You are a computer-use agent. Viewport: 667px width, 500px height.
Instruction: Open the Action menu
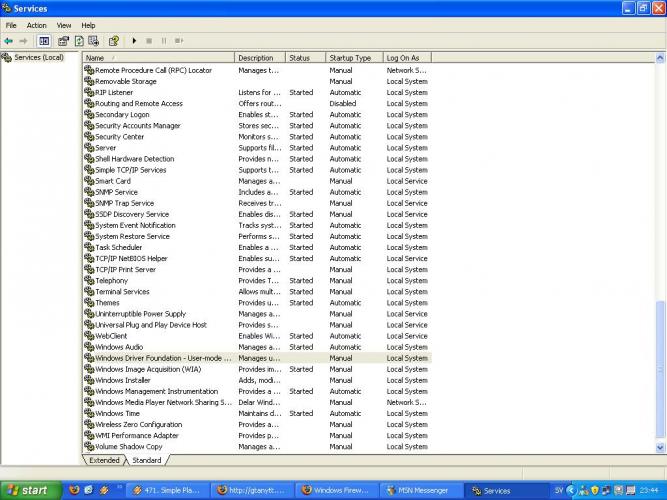37,25
